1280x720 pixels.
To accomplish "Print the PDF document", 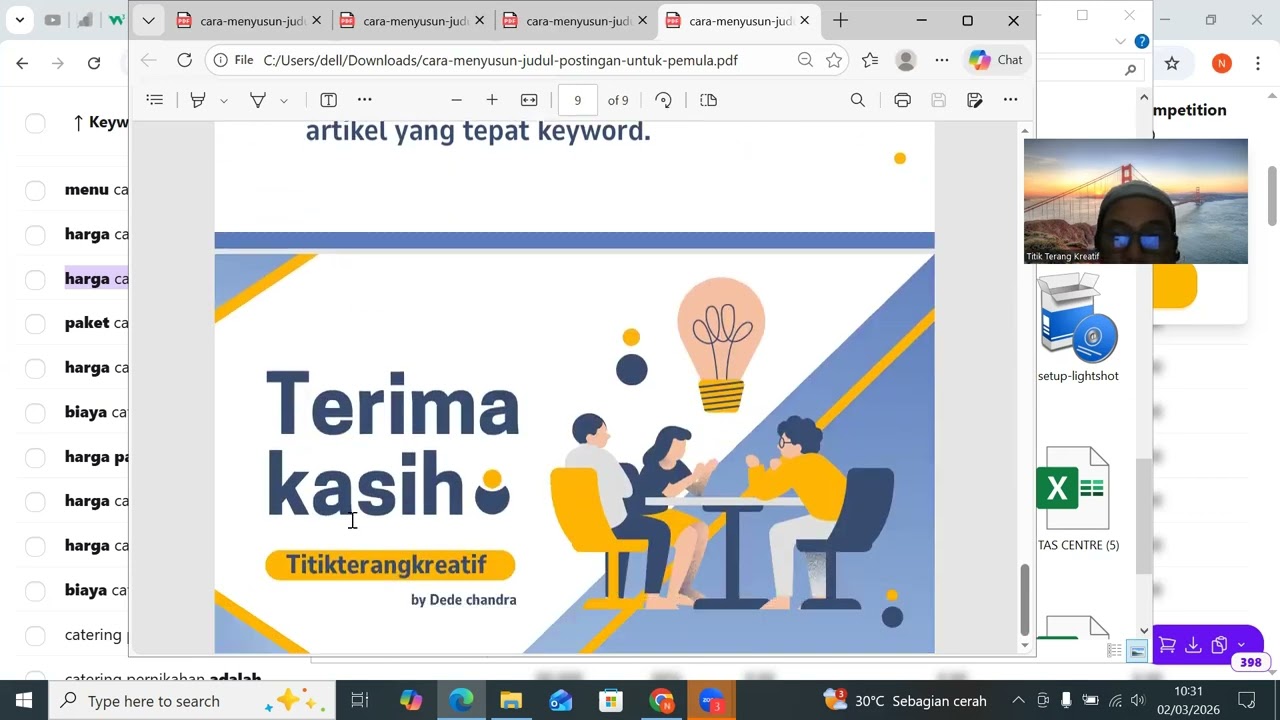I will [903, 100].
